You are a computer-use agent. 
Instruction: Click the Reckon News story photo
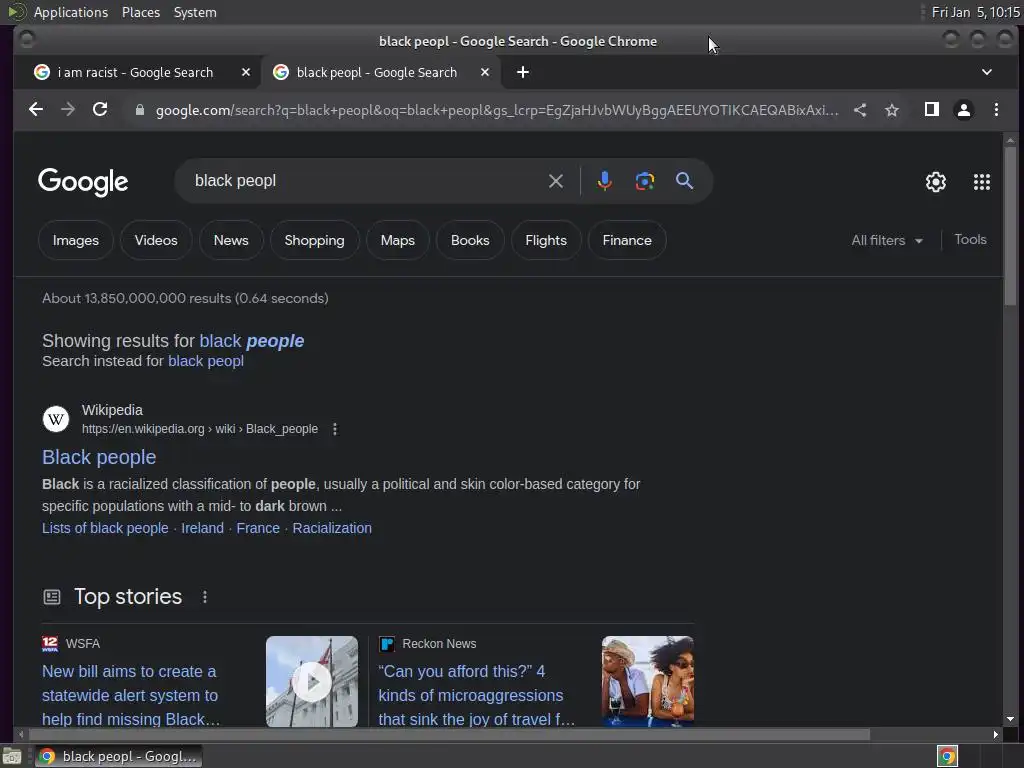click(648, 681)
